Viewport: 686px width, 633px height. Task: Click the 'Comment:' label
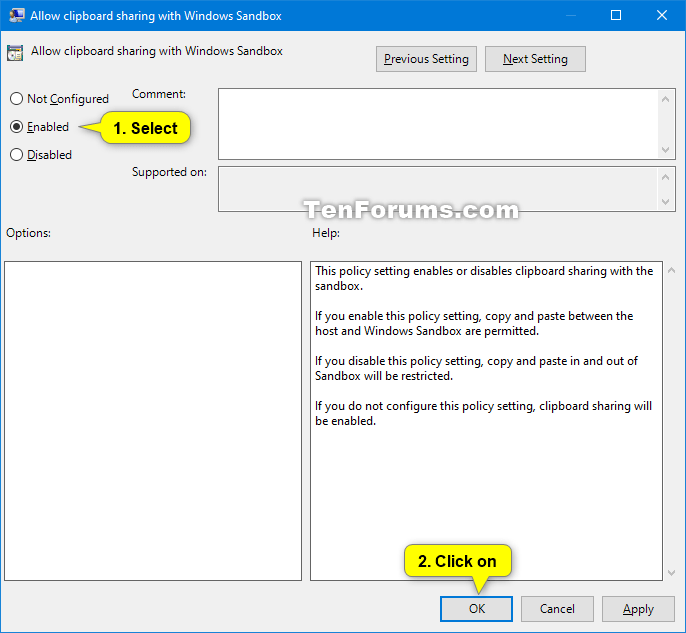tap(159, 94)
